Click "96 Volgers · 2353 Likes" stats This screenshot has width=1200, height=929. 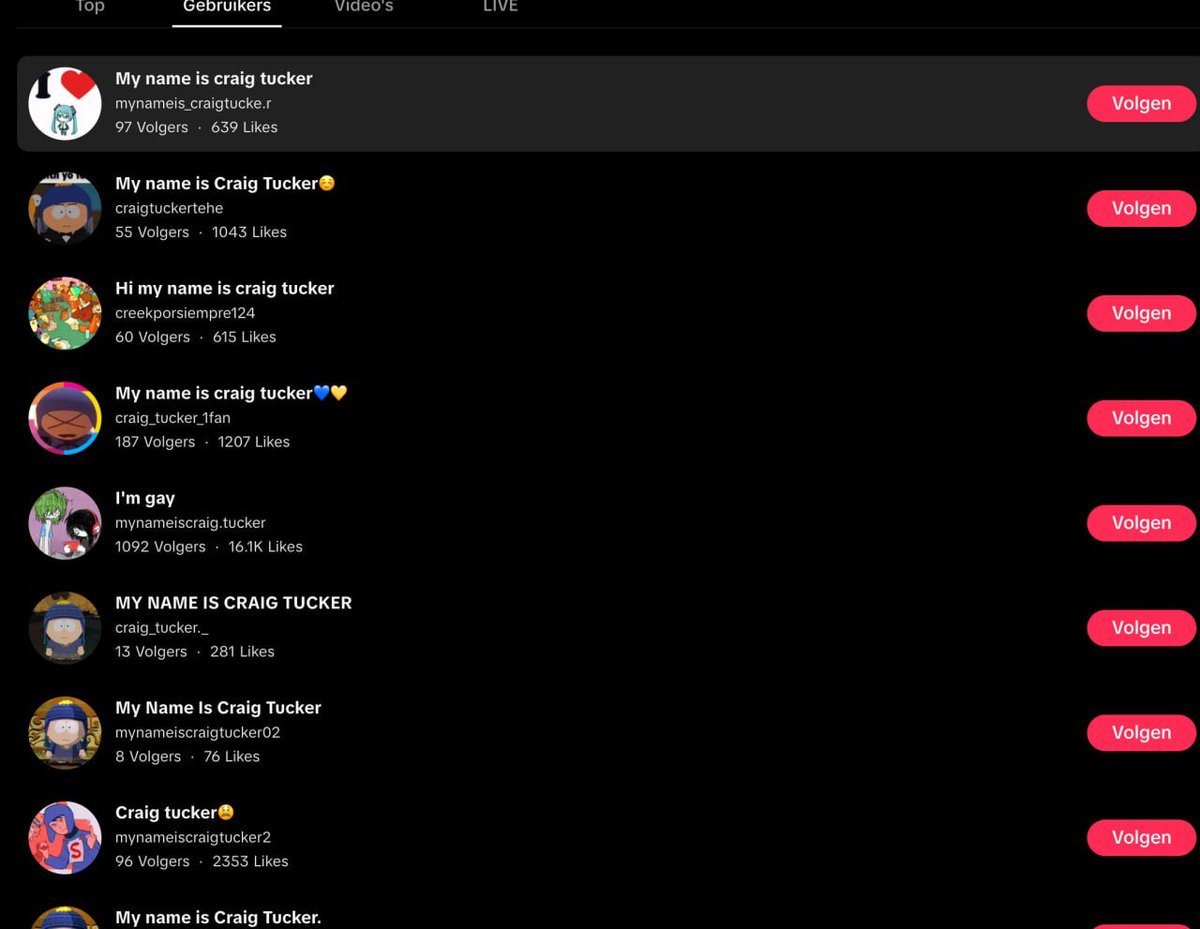202,861
